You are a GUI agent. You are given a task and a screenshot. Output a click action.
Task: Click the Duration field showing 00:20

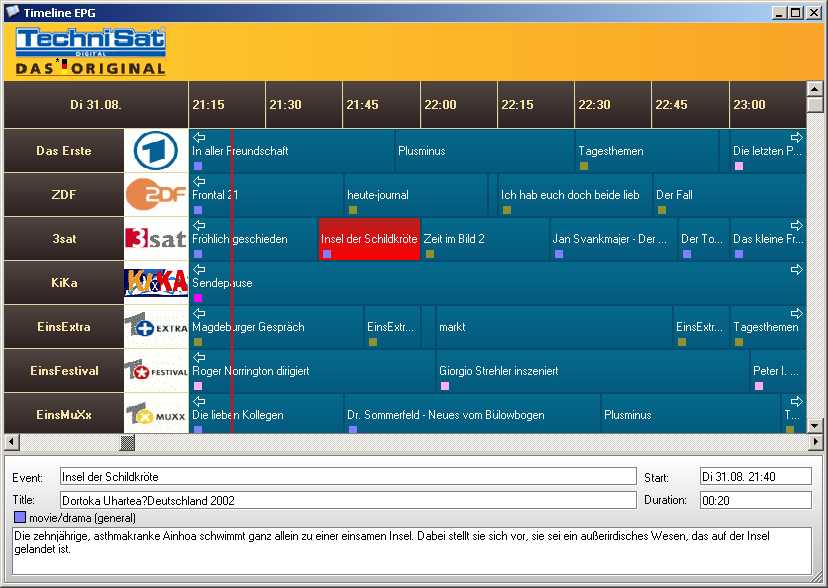click(x=756, y=500)
